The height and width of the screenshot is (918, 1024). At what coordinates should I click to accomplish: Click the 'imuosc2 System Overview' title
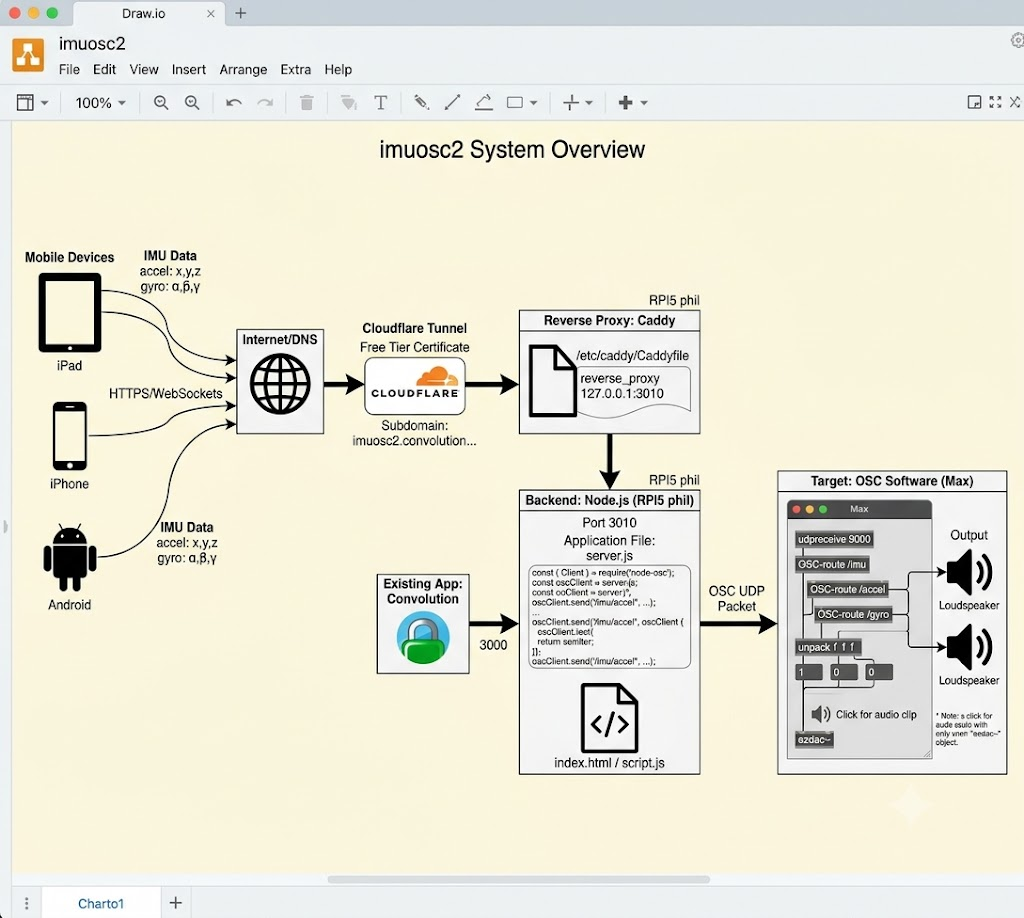click(512, 150)
